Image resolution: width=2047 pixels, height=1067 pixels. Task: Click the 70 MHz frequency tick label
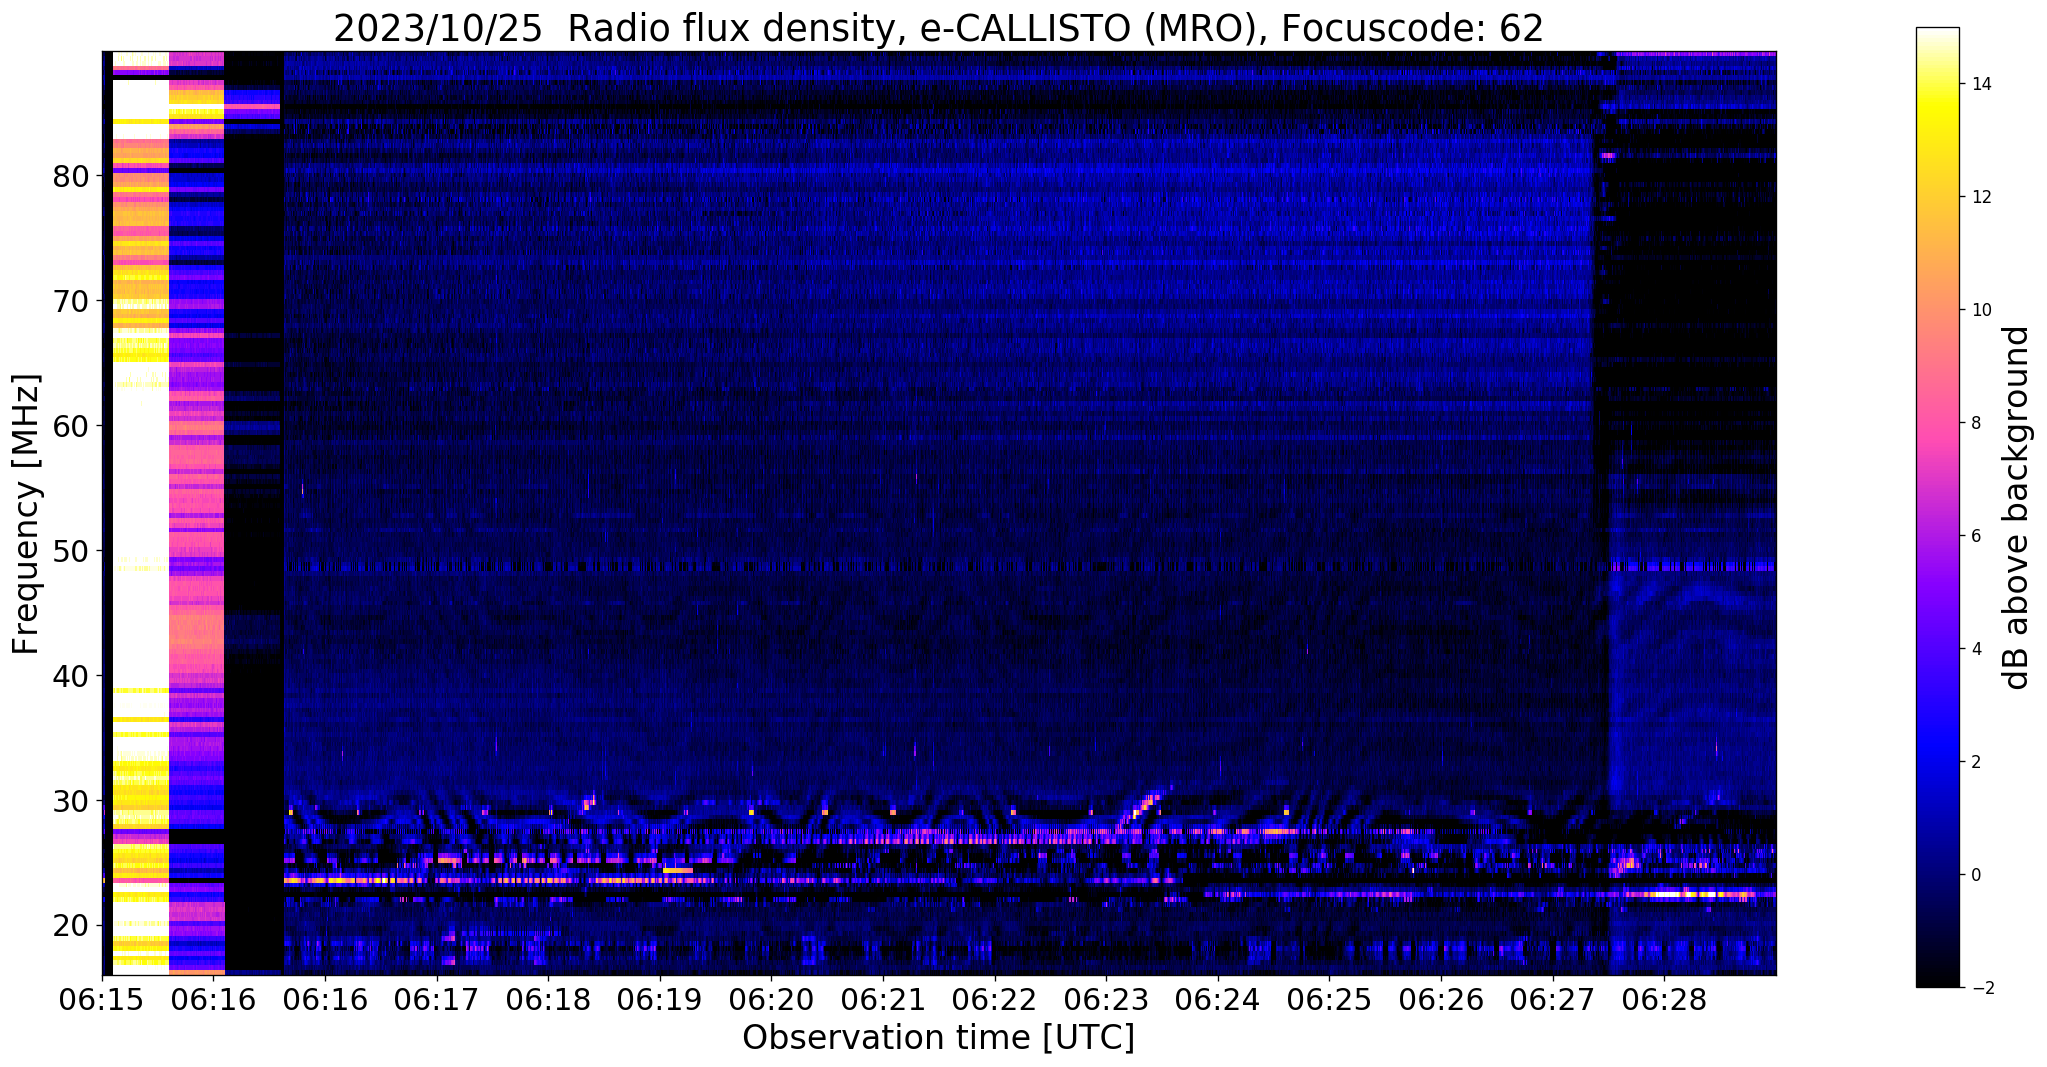click(x=70, y=301)
